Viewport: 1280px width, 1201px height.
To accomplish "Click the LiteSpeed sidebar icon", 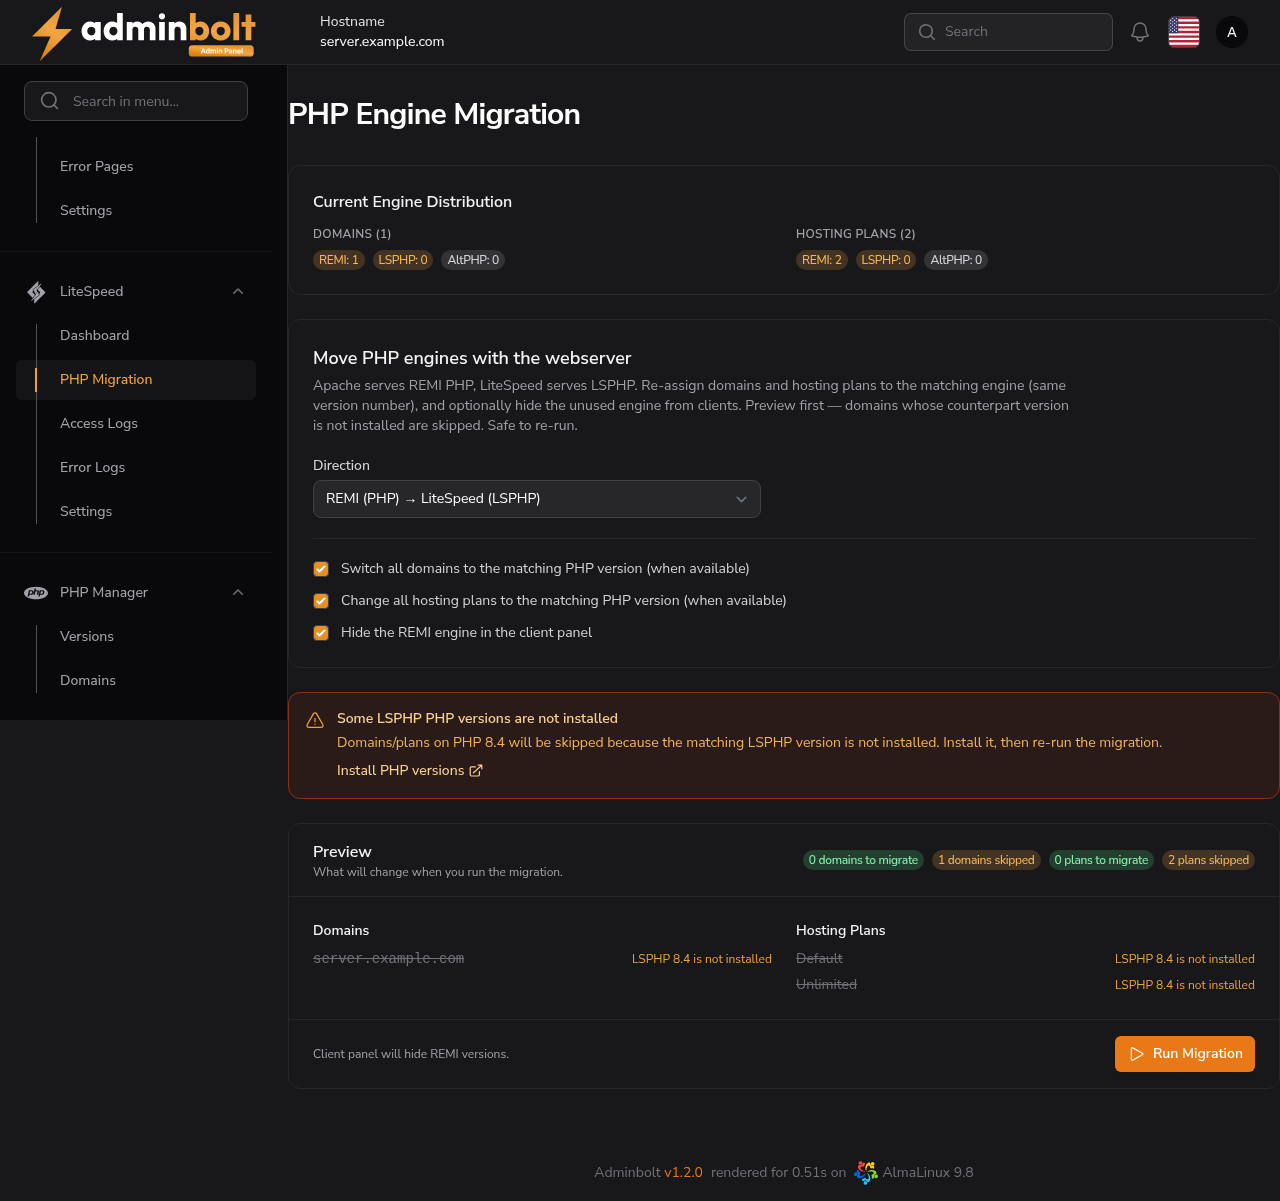I will 36,292.
